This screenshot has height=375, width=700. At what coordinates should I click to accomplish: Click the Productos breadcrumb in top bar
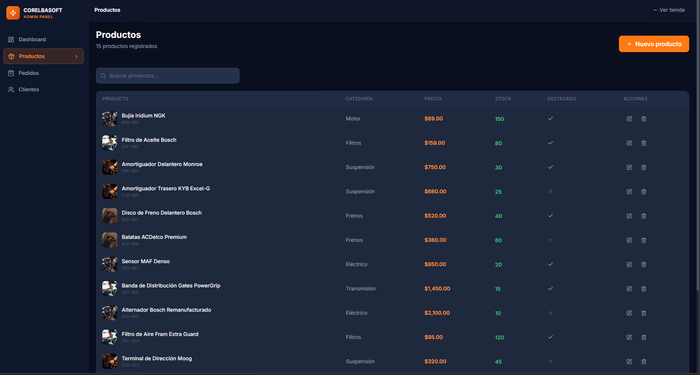point(107,10)
